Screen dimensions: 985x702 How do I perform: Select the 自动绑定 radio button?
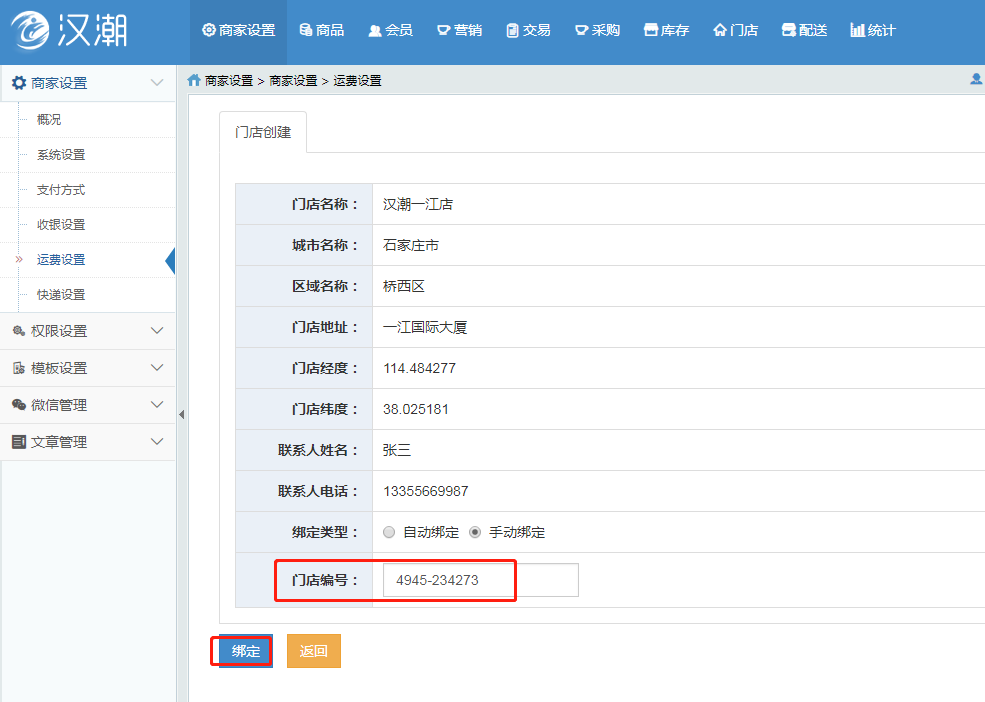[x=389, y=532]
